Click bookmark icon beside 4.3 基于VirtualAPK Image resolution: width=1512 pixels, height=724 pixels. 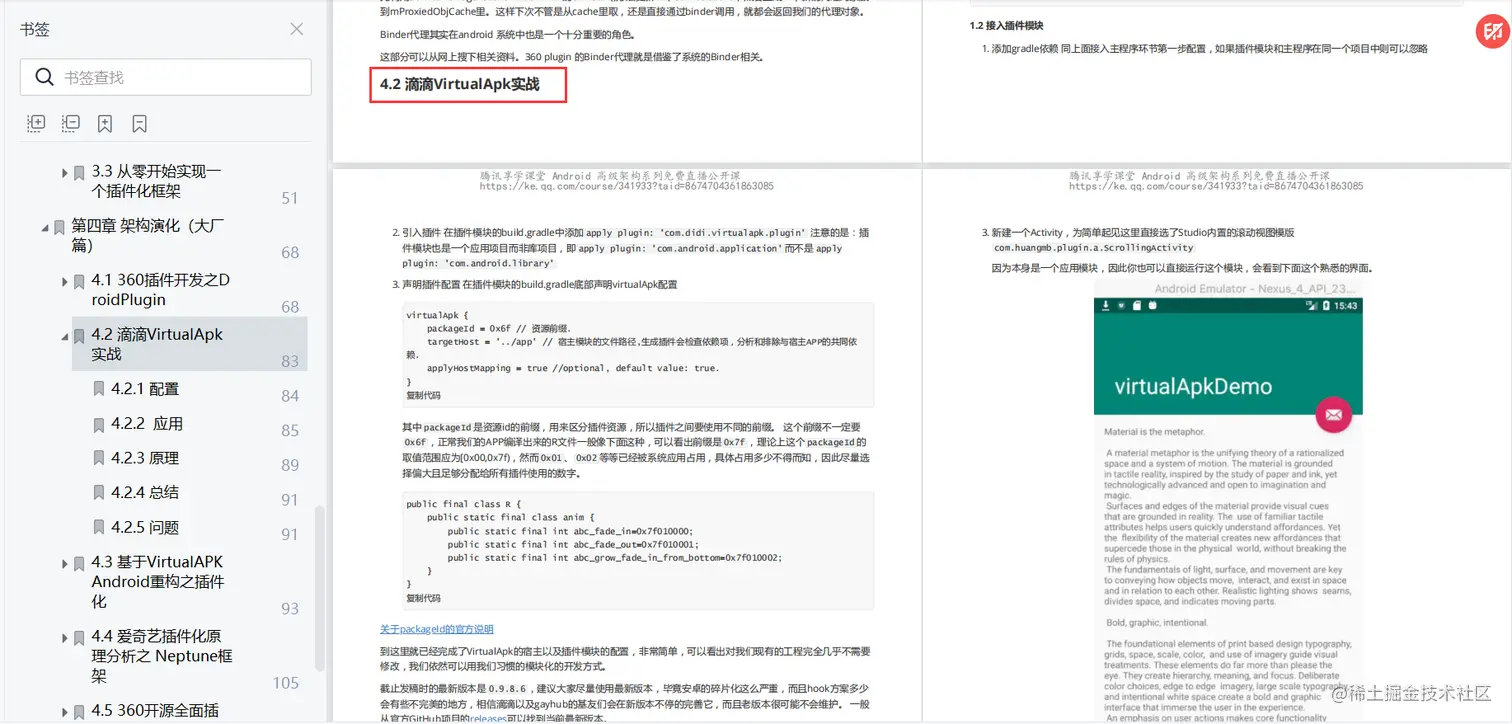click(79, 563)
